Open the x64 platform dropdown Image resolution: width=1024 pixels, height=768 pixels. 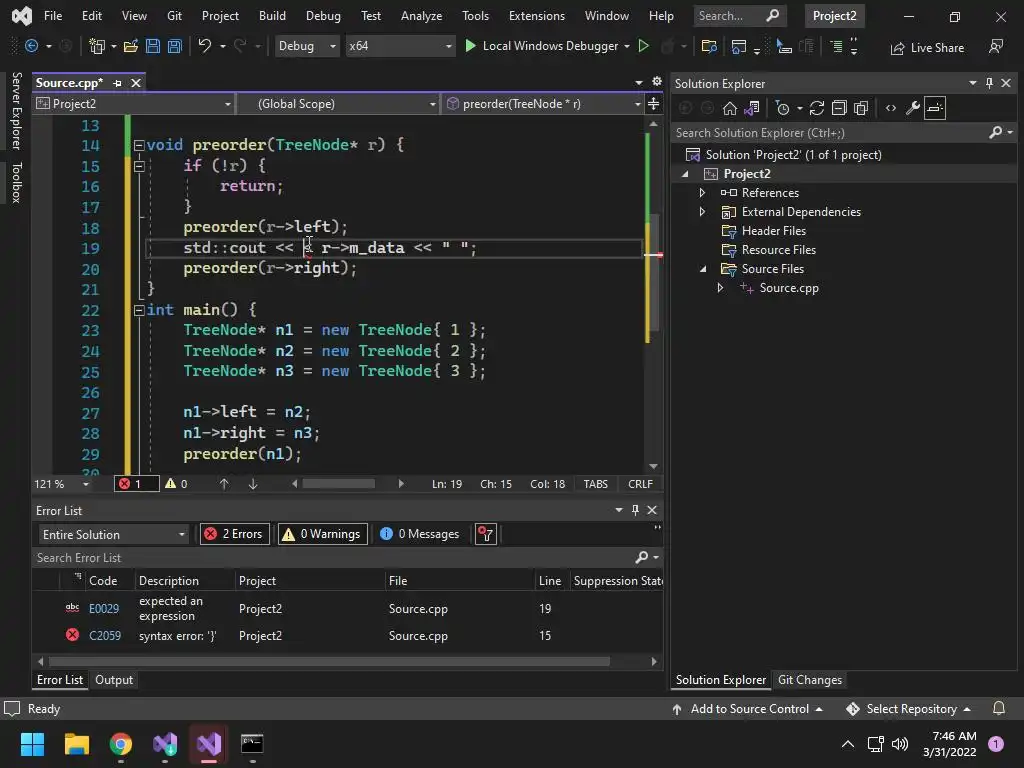[x=400, y=46]
